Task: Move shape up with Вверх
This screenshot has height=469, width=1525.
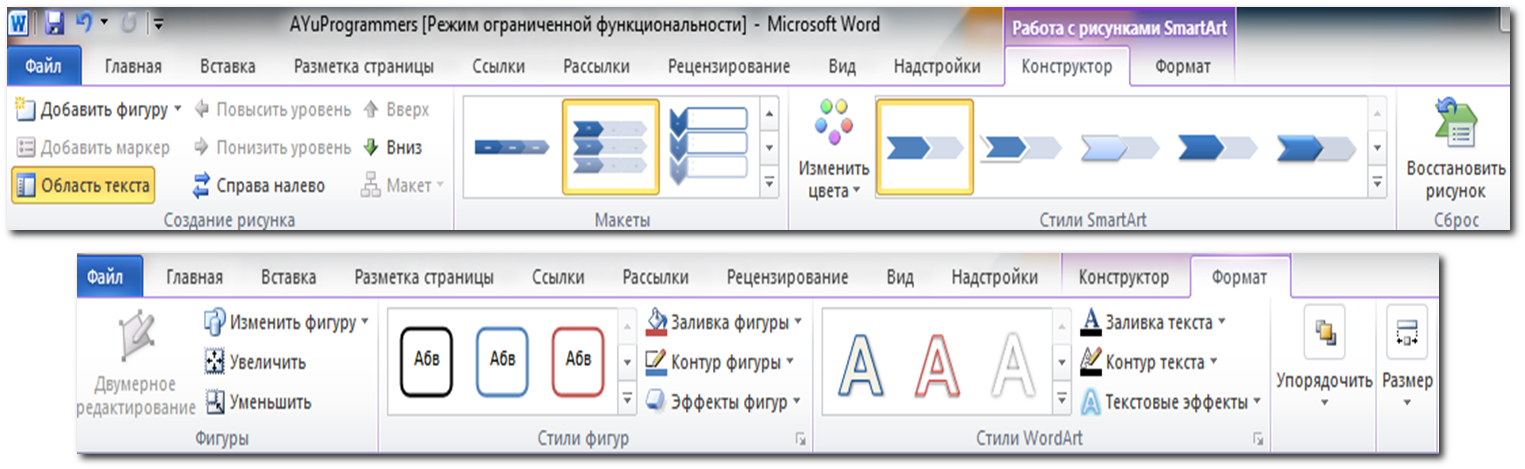Action: (x=396, y=109)
